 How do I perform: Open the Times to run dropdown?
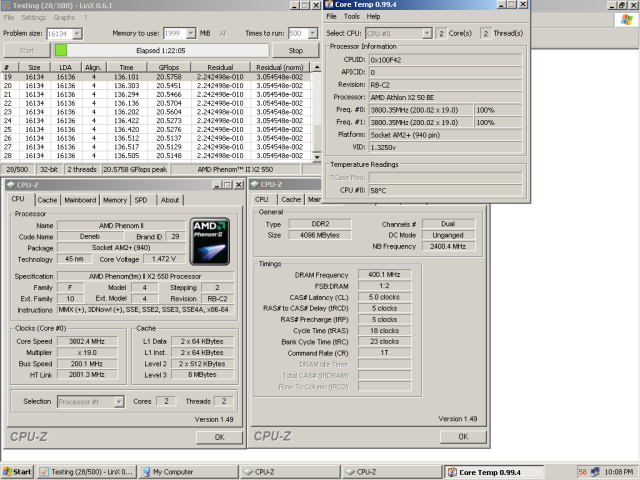(304, 33)
